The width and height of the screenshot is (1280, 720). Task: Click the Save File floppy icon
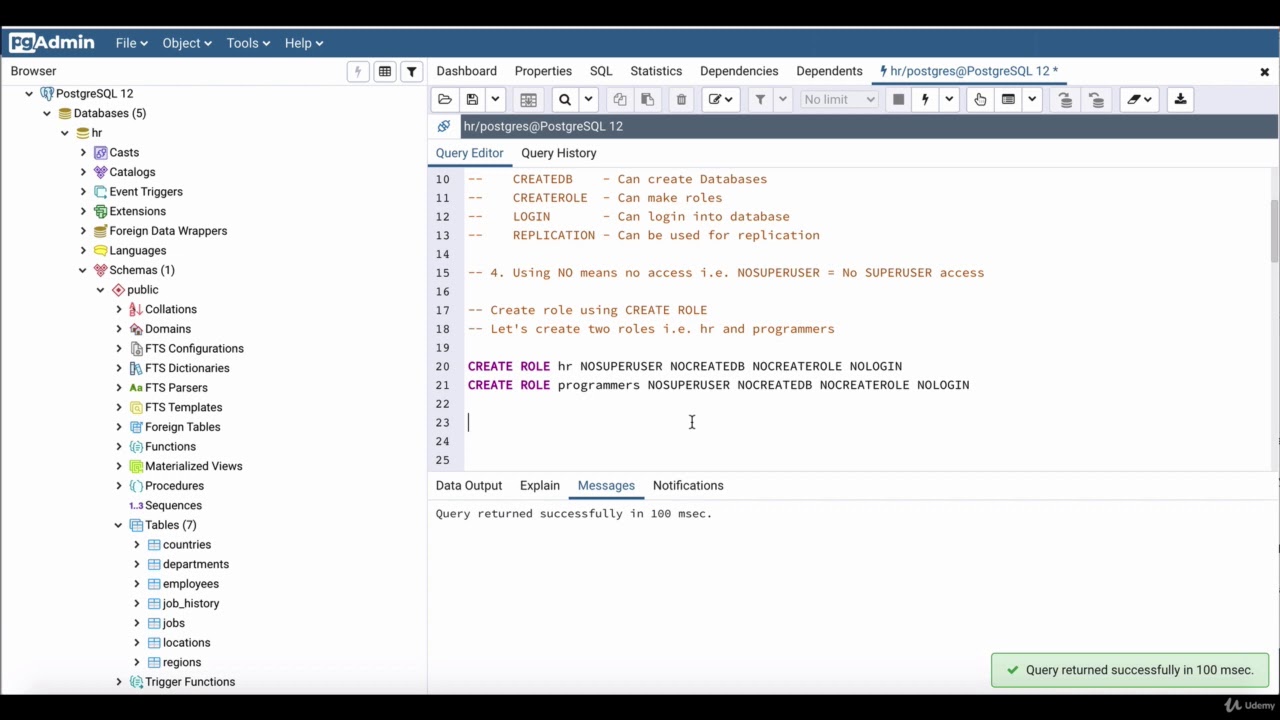coord(472,99)
